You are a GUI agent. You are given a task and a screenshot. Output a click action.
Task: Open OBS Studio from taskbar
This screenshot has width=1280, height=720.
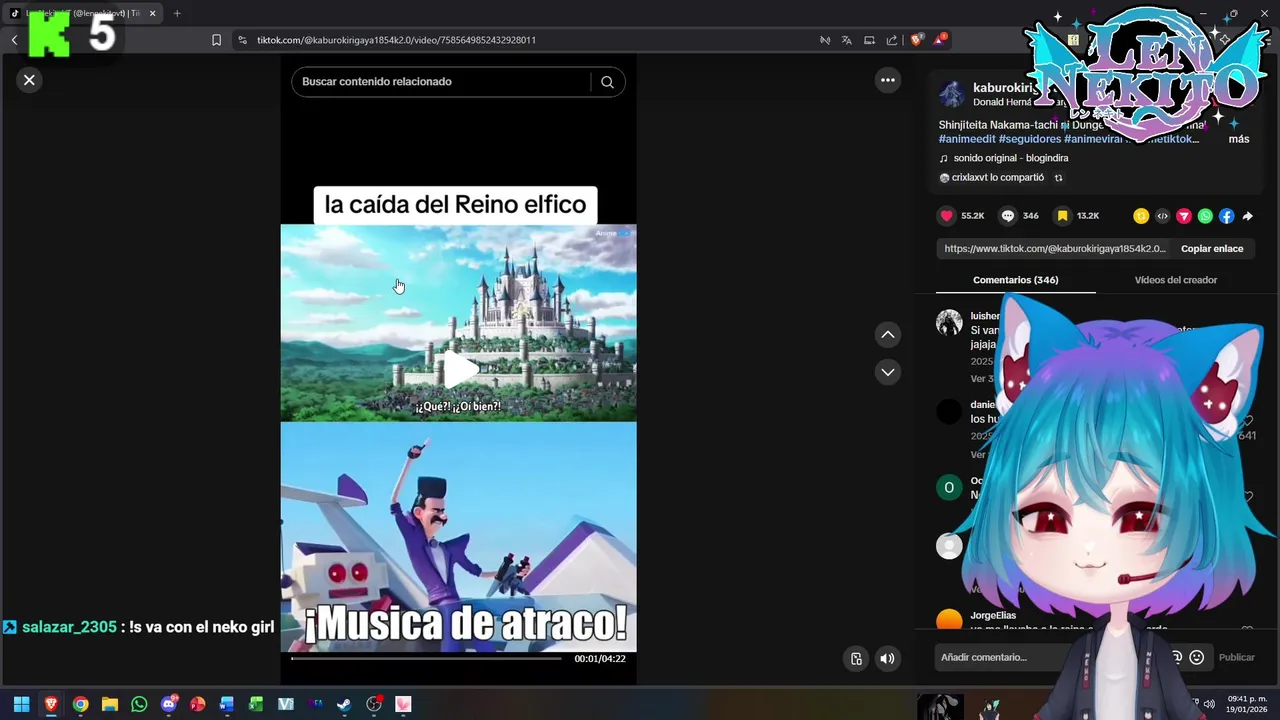[x=374, y=704]
